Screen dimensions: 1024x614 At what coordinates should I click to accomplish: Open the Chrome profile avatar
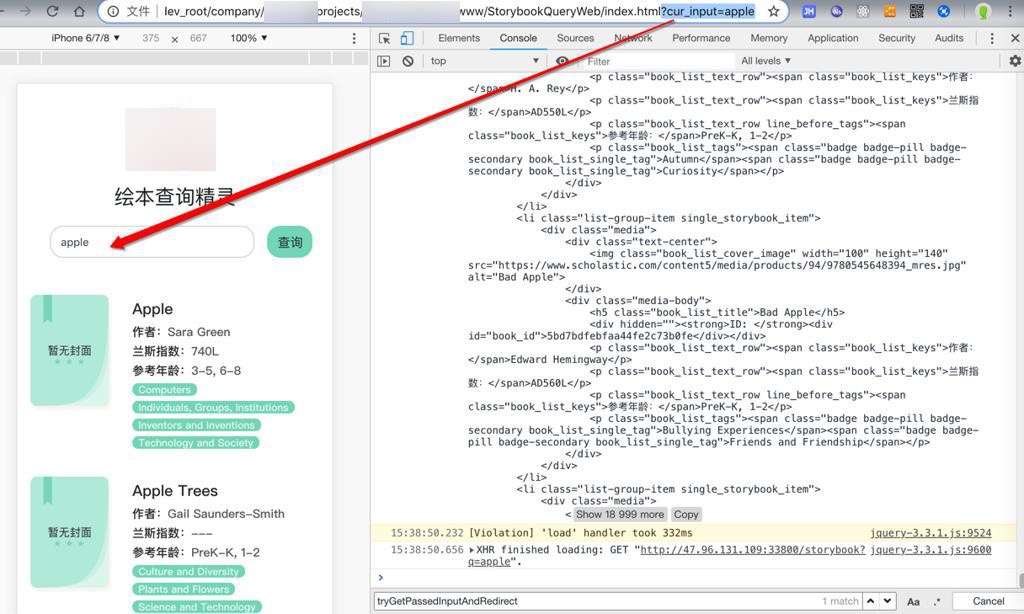pyautogui.click(x=983, y=11)
